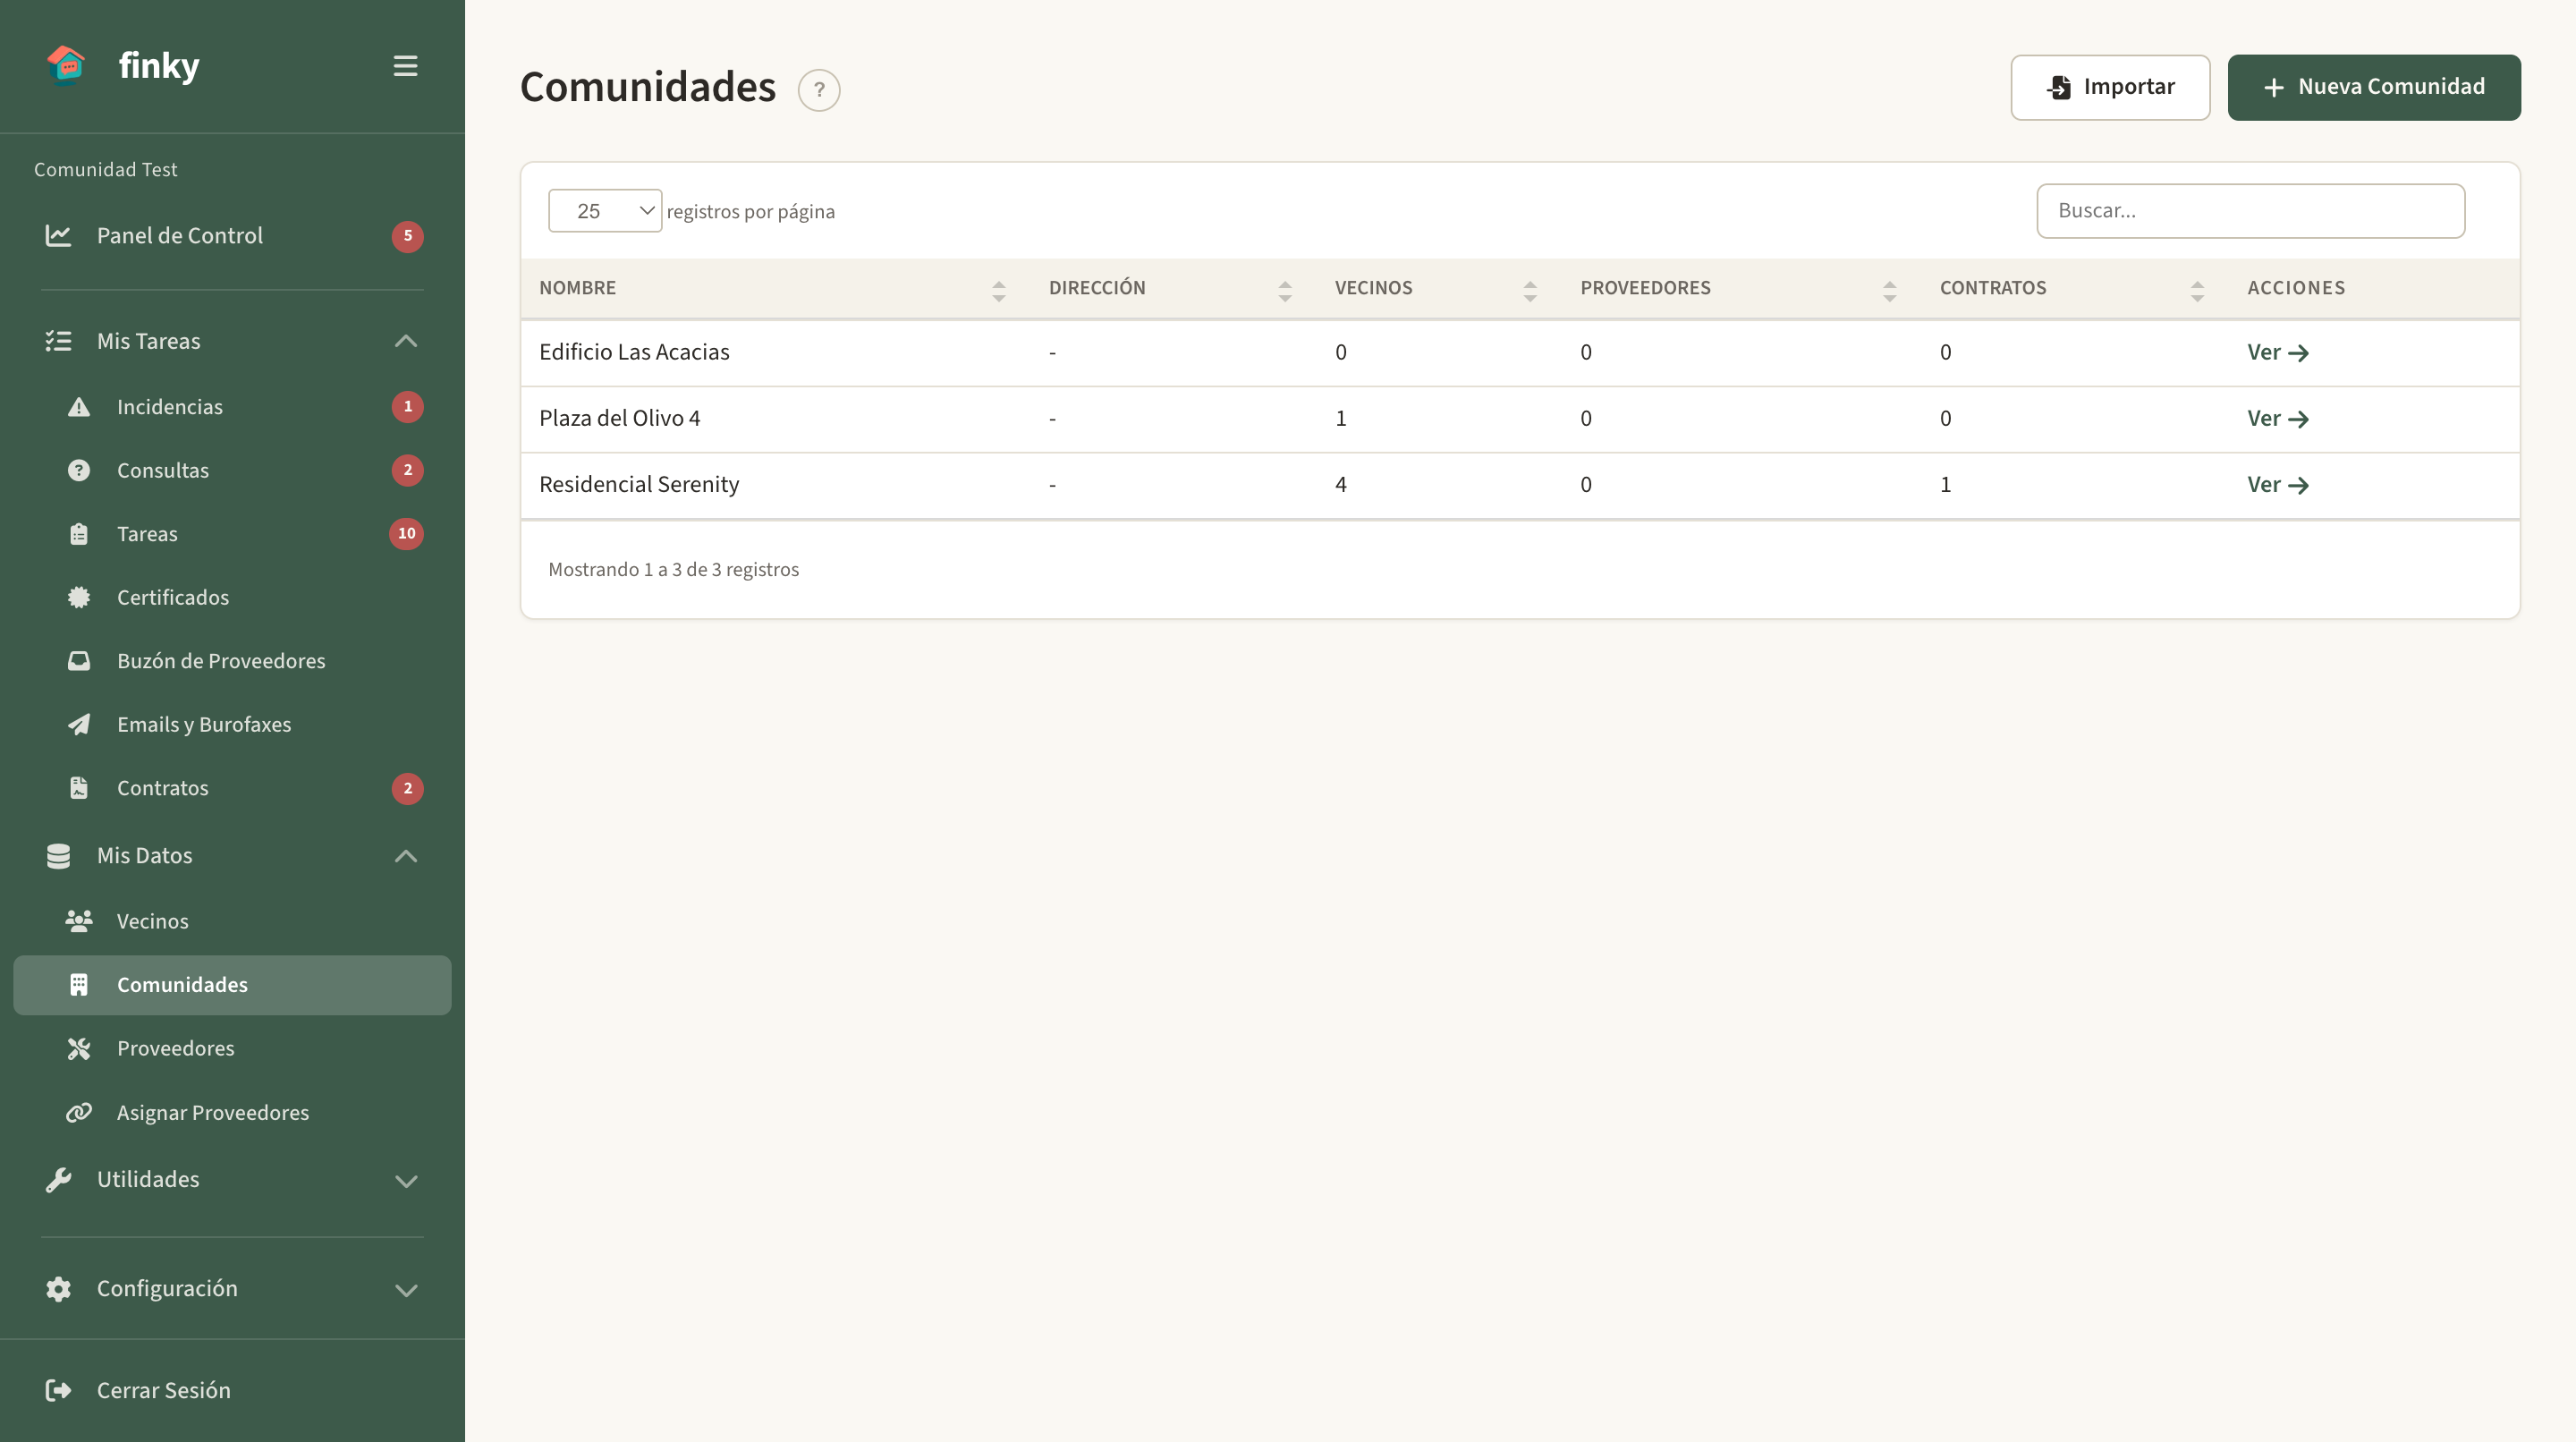The height and width of the screenshot is (1442, 2576).
Task: Sort table by NOMBRE column arrows
Action: [x=998, y=291]
